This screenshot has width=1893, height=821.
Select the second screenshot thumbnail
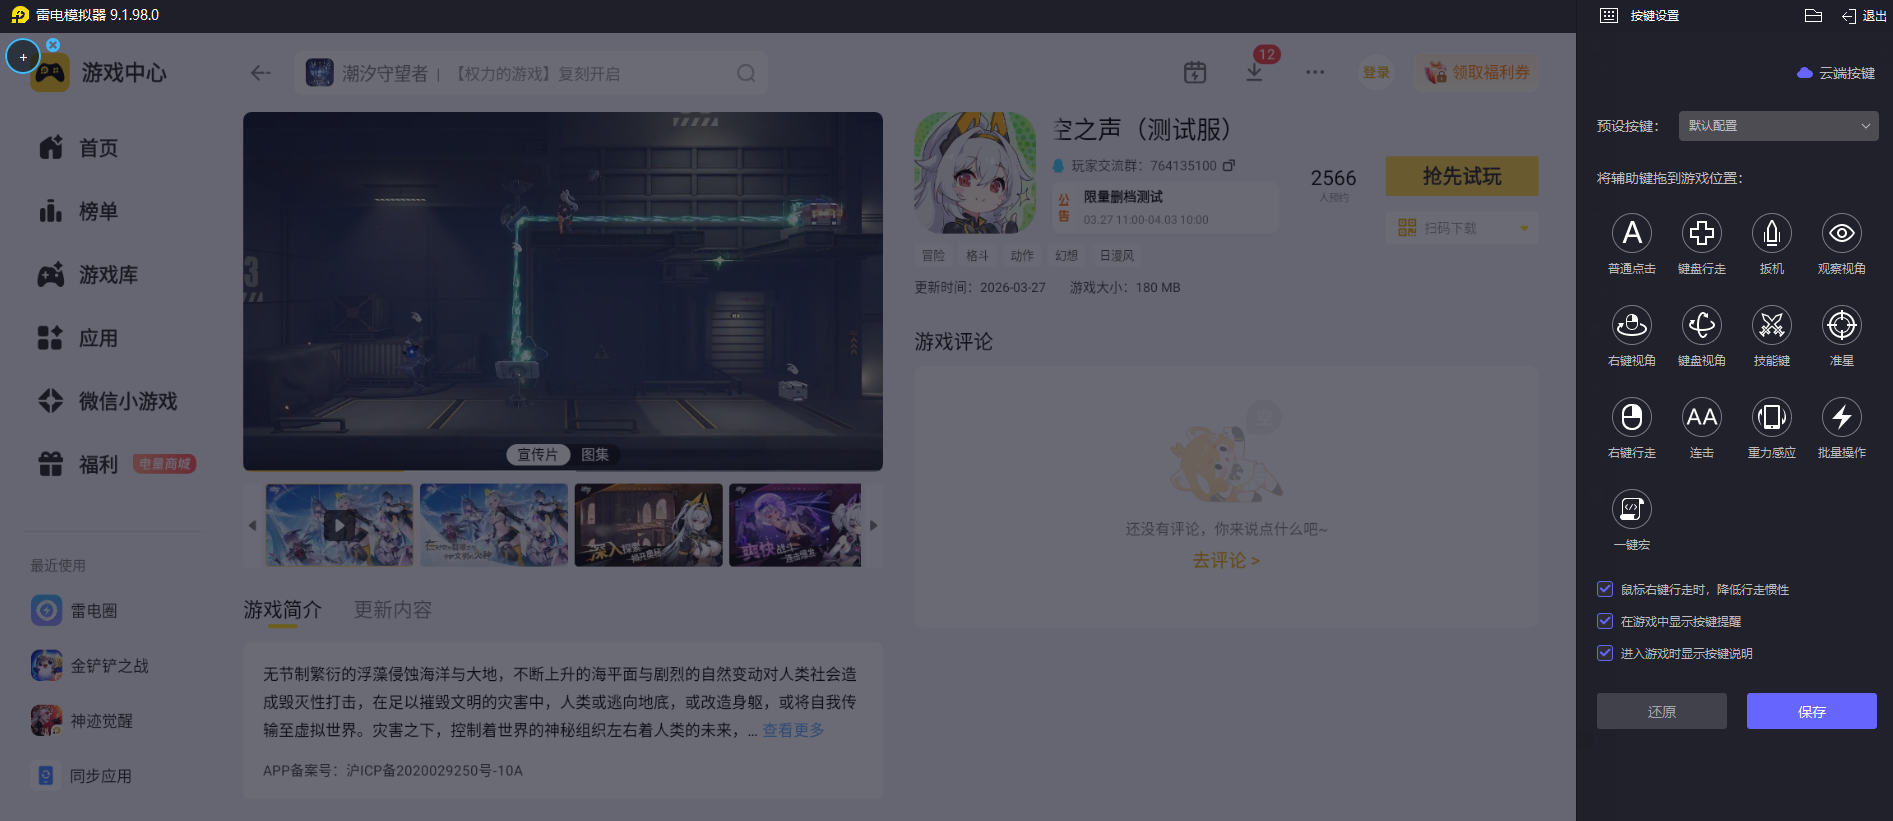(x=494, y=525)
